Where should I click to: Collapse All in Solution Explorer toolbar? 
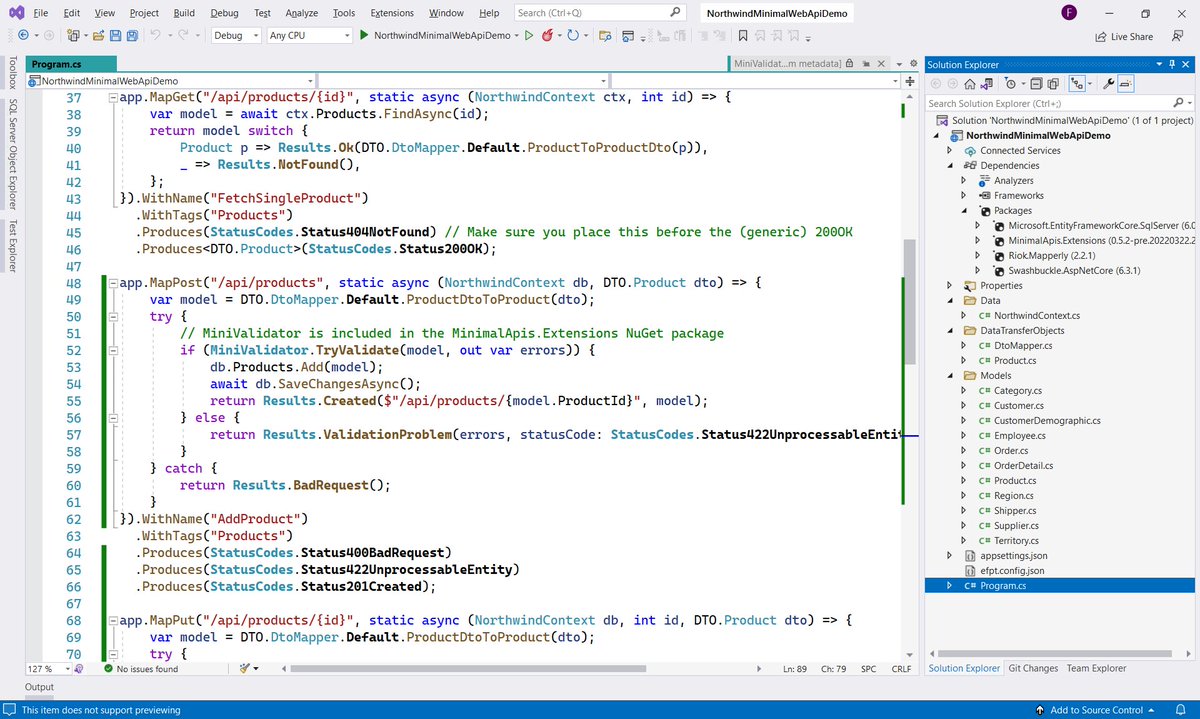coord(1037,84)
